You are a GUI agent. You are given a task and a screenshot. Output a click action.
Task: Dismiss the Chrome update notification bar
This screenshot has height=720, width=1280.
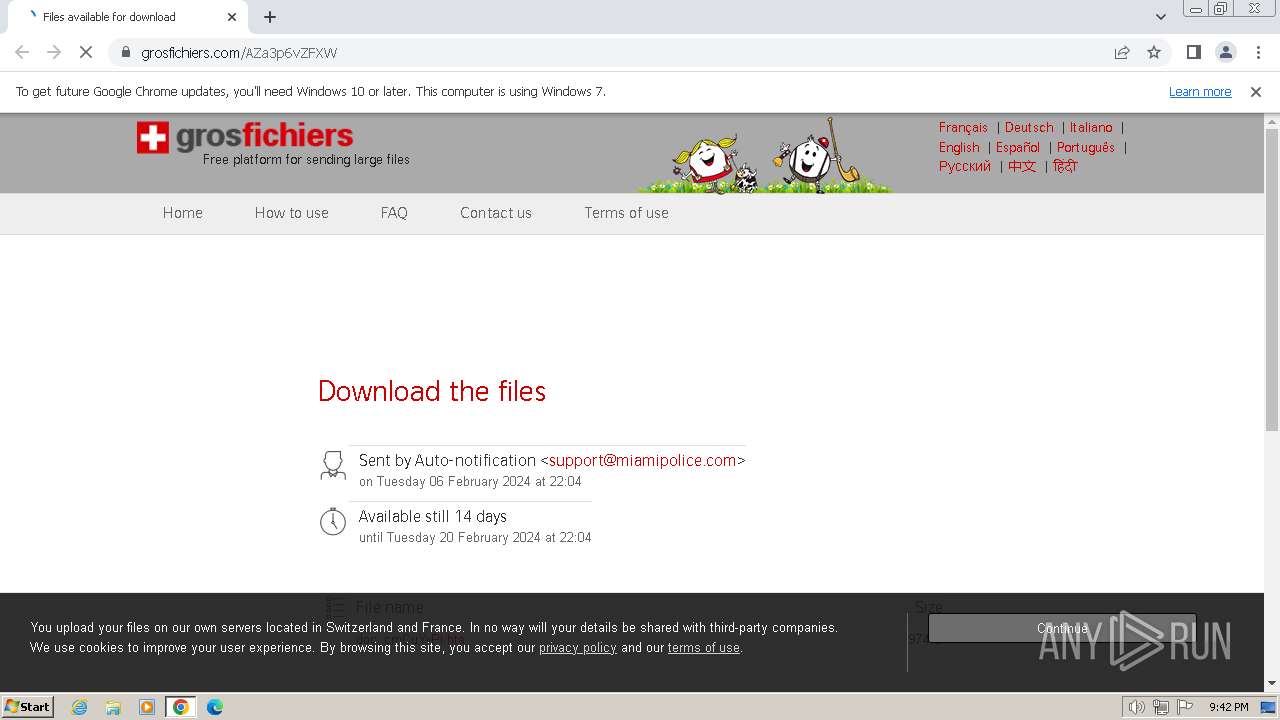click(1256, 92)
